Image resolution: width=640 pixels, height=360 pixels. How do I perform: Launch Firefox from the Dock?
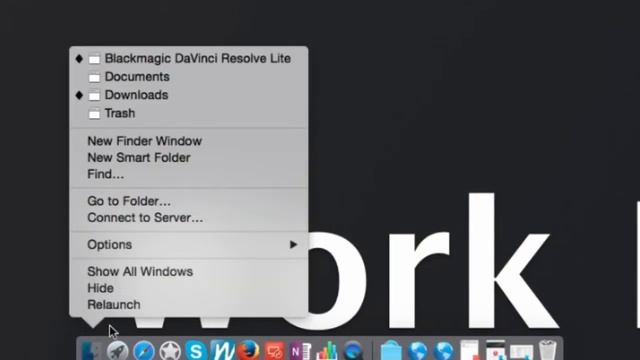click(249, 351)
